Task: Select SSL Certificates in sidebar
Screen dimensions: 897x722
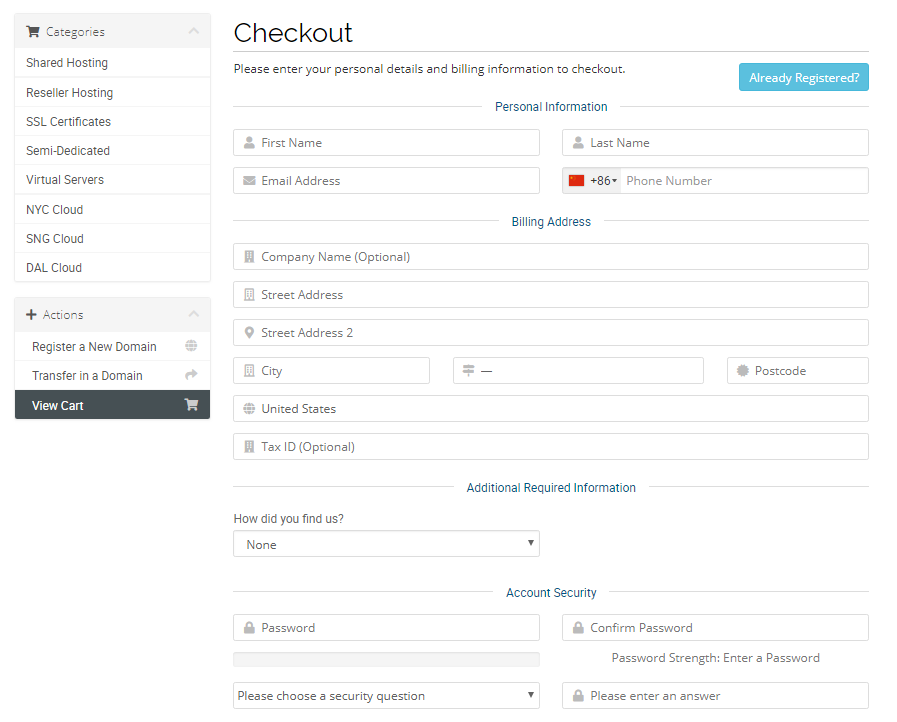Action: [x=68, y=122]
